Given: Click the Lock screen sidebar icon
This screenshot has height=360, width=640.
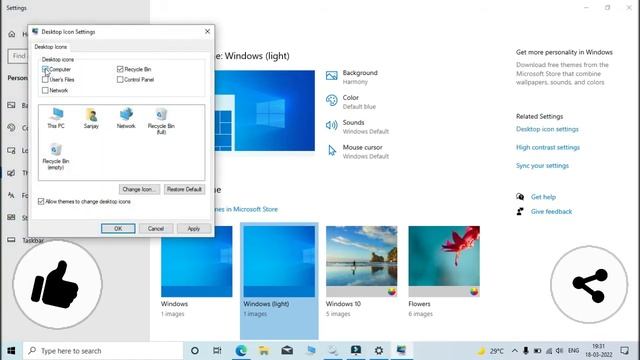Looking at the screenshot, I should (11, 150).
